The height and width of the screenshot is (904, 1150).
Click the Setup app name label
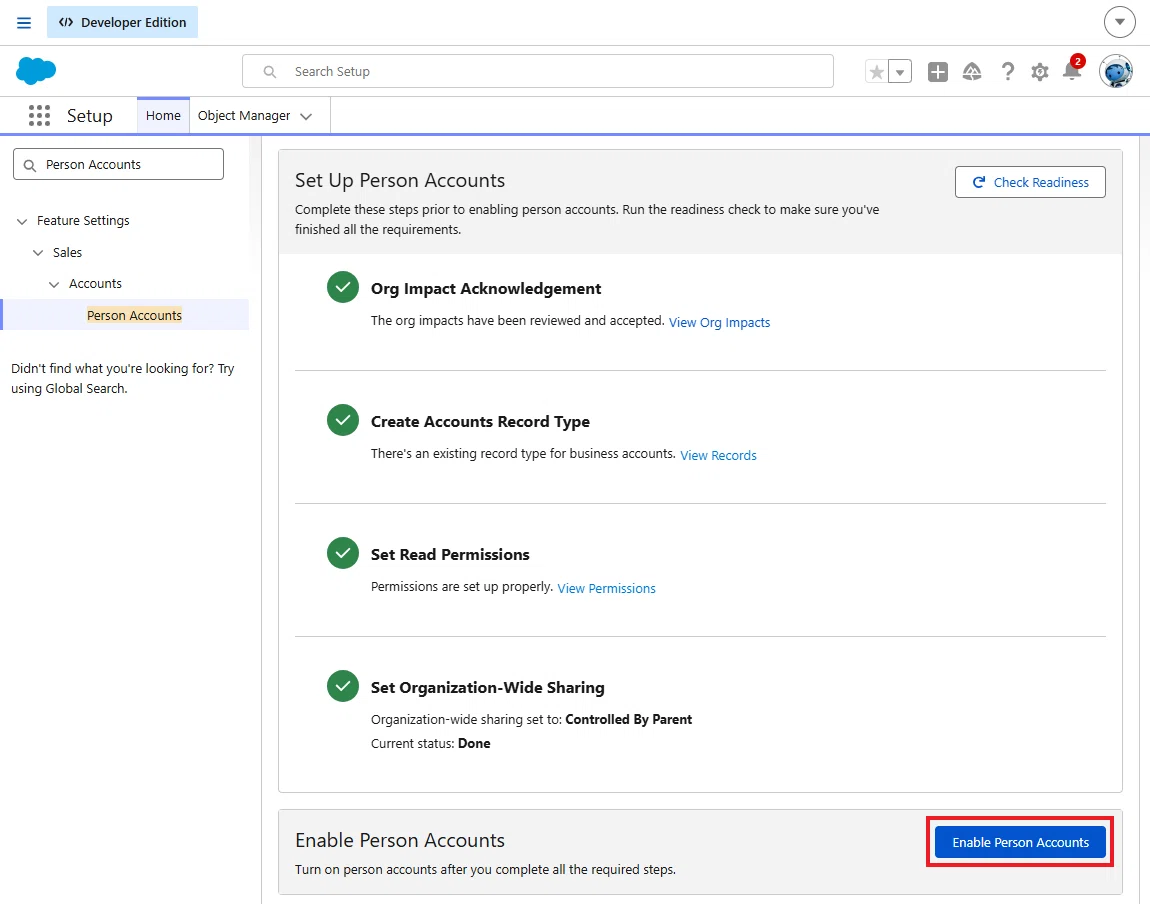(89, 116)
